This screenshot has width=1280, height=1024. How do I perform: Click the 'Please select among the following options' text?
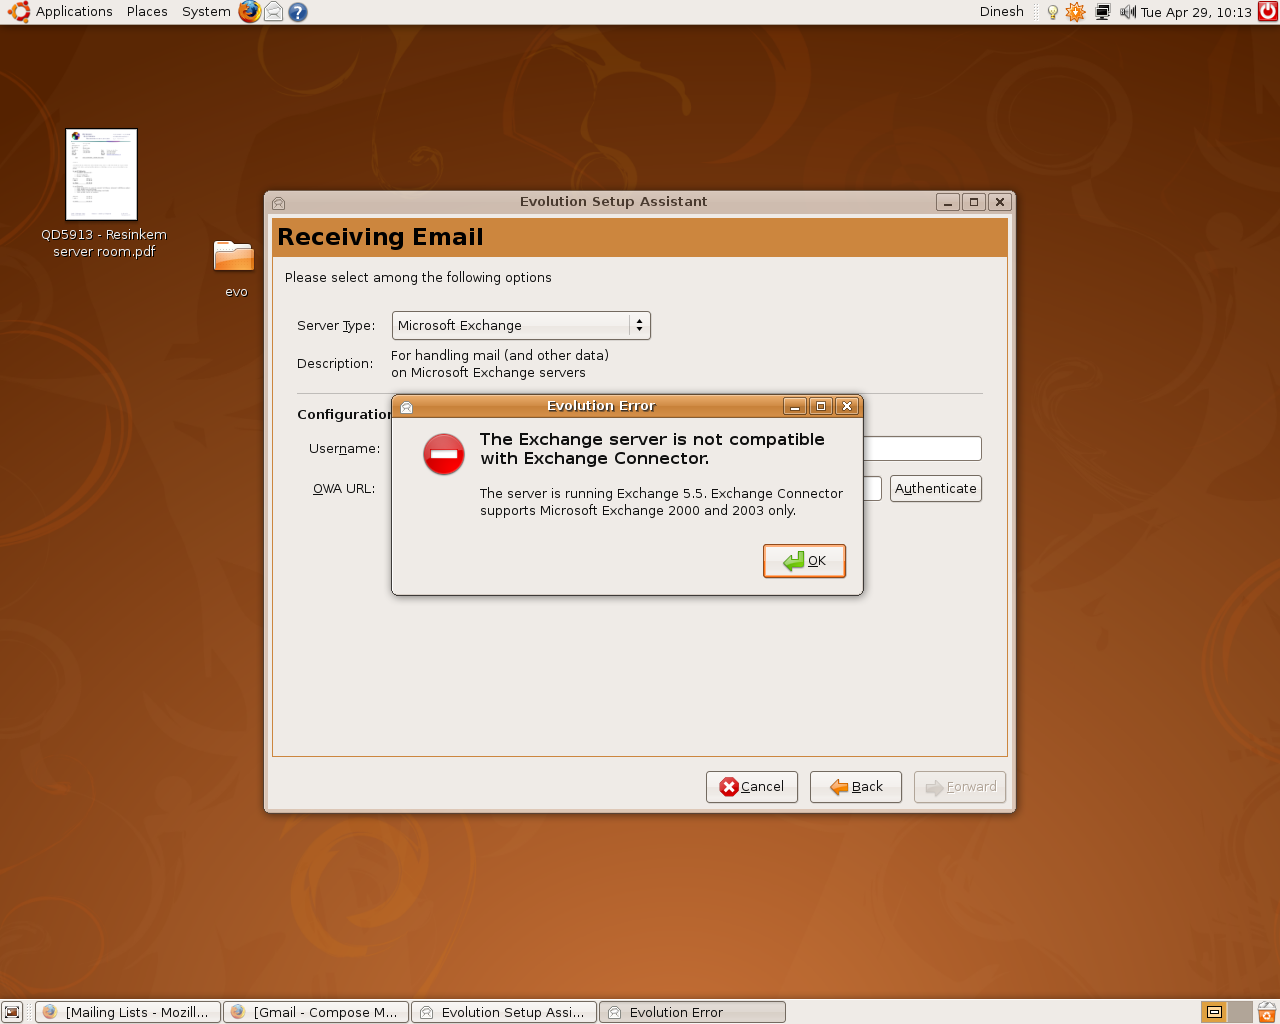pyautogui.click(x=418, y=277)
